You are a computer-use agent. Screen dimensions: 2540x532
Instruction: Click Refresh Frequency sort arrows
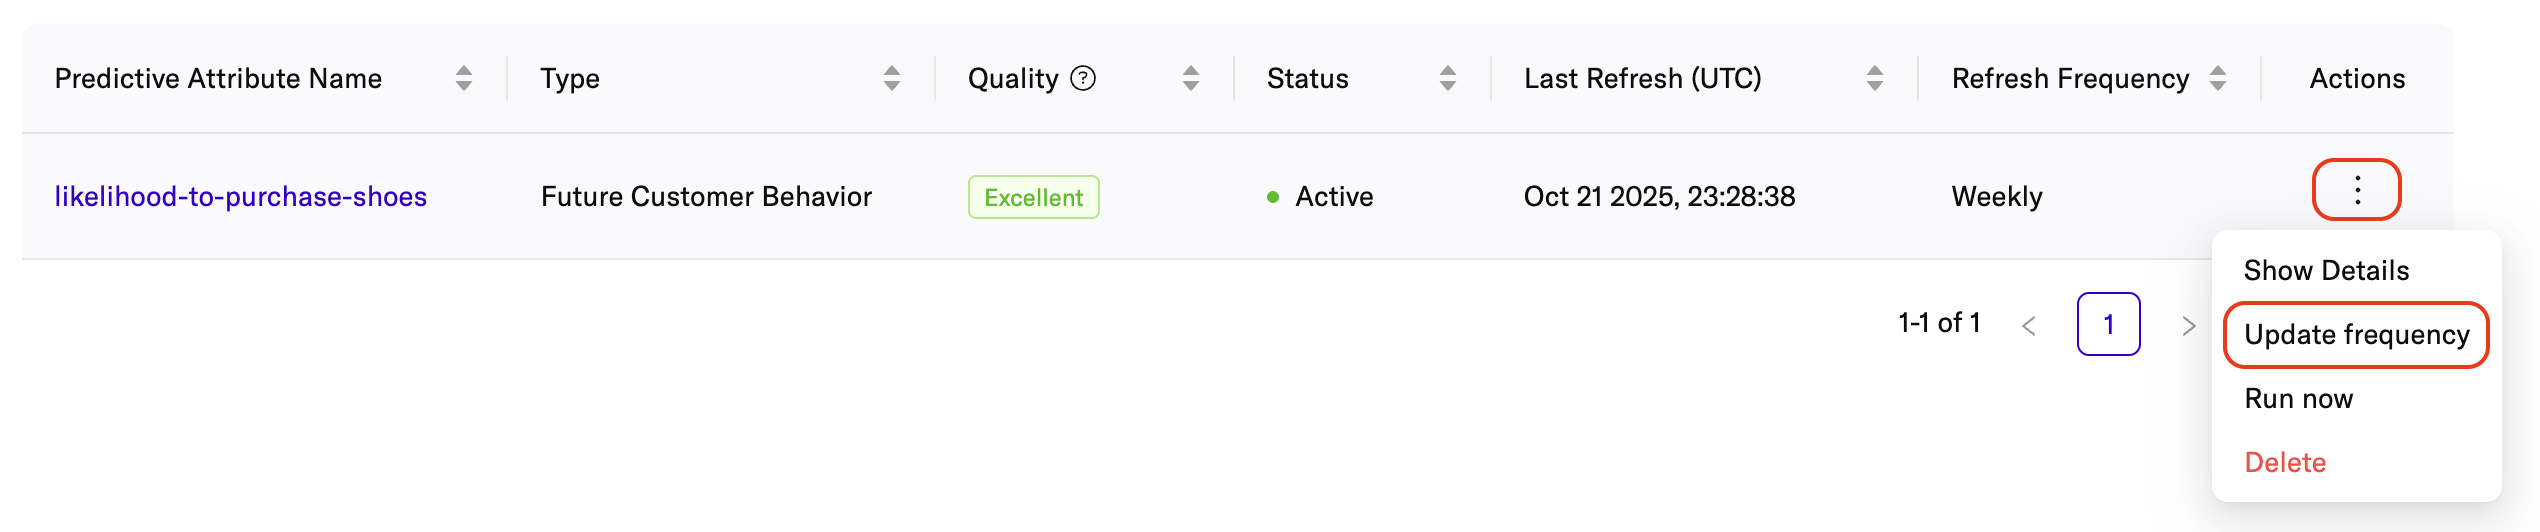[2217, 78]
